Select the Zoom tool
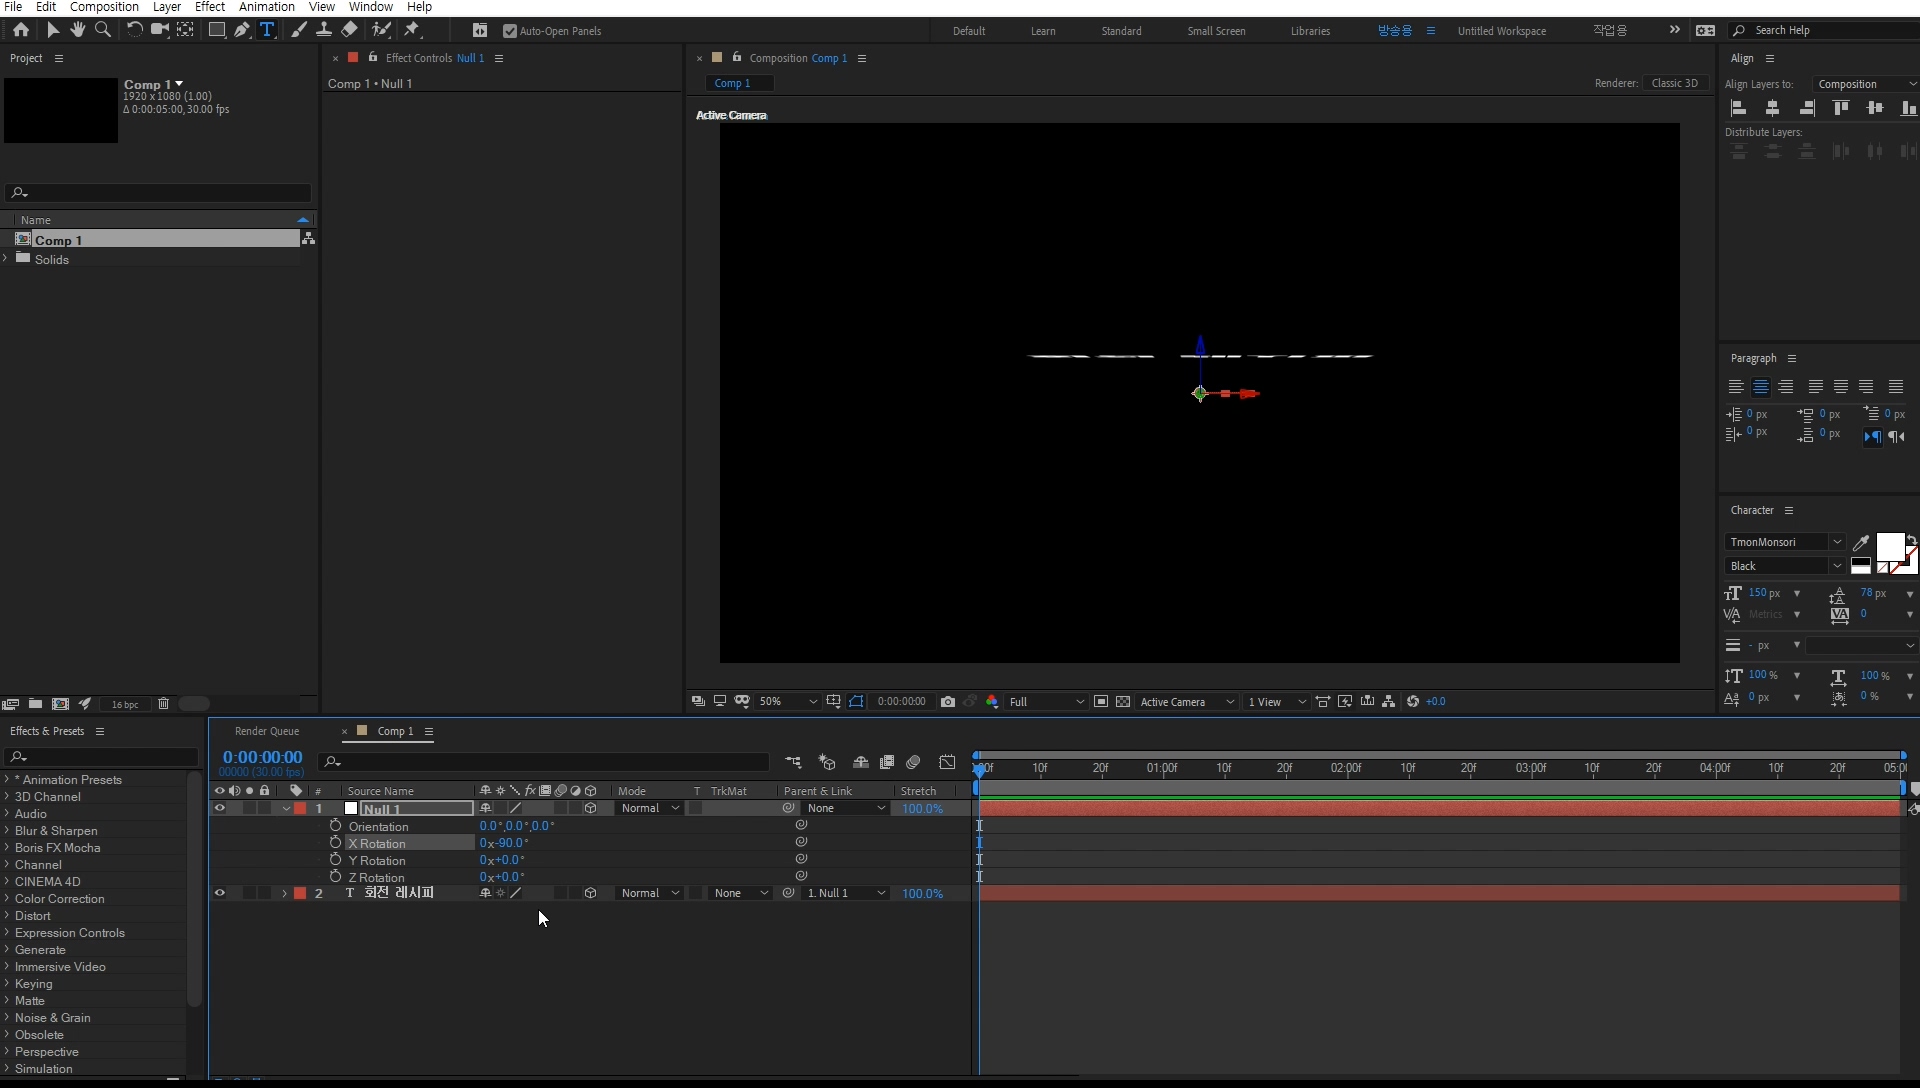The width and height of the screenshot is (1920, 1088). click(x=102, y=30)
